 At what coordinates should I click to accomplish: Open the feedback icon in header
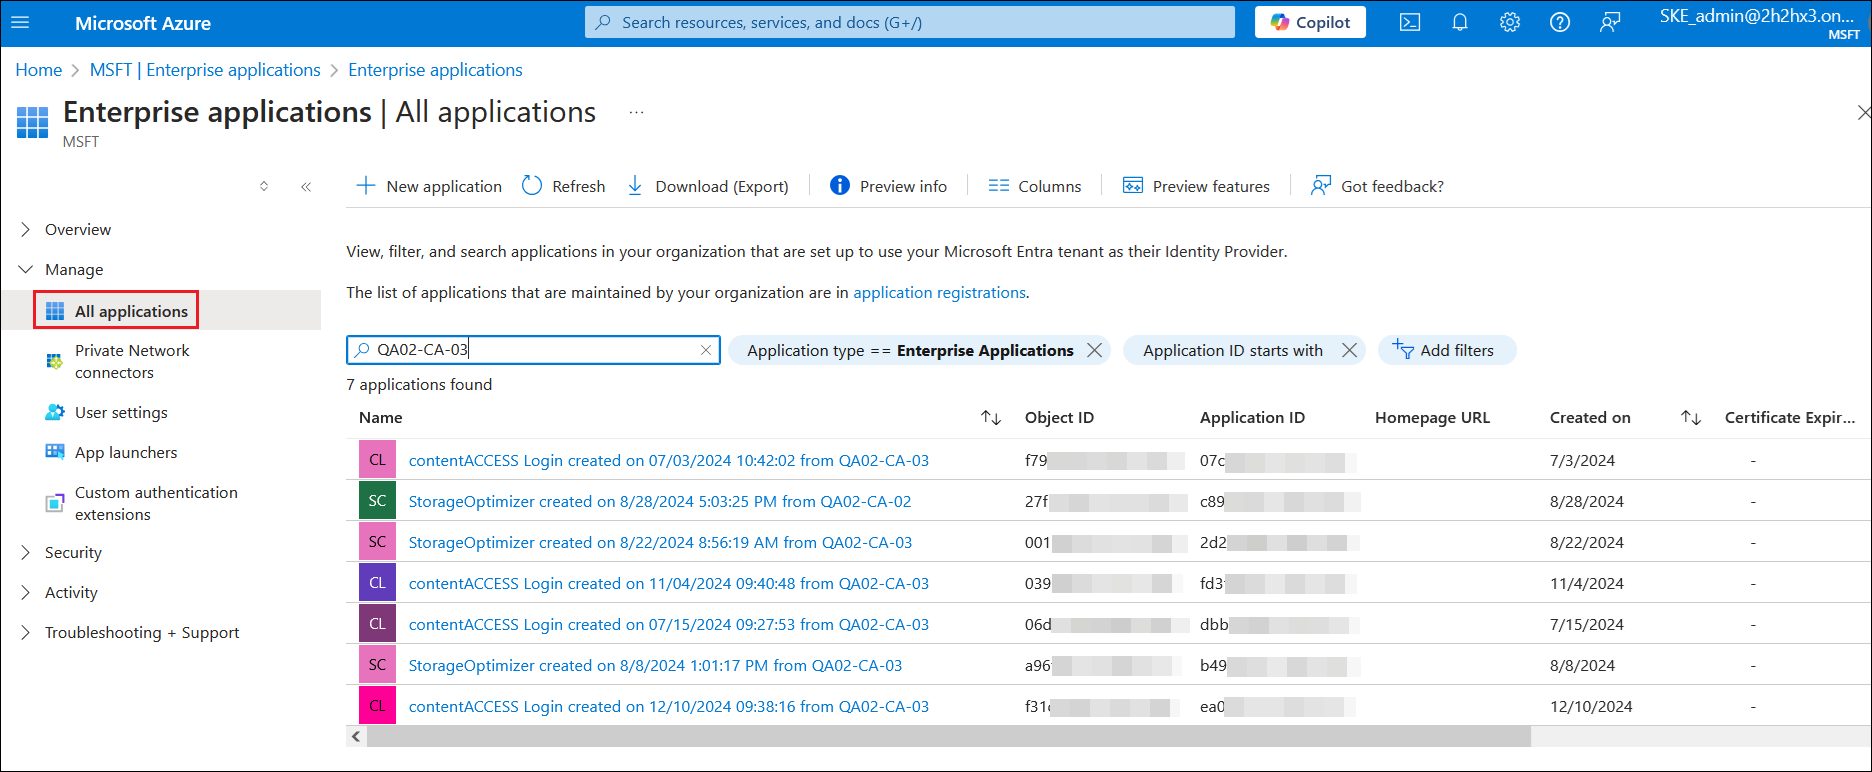click(x=1610, y=23)
